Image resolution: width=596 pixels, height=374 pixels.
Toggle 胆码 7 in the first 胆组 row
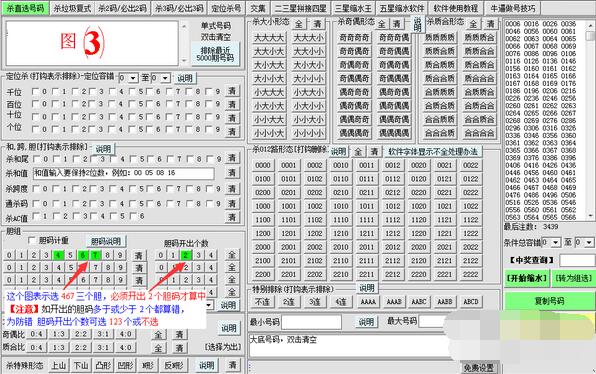[x=95, y=255]
